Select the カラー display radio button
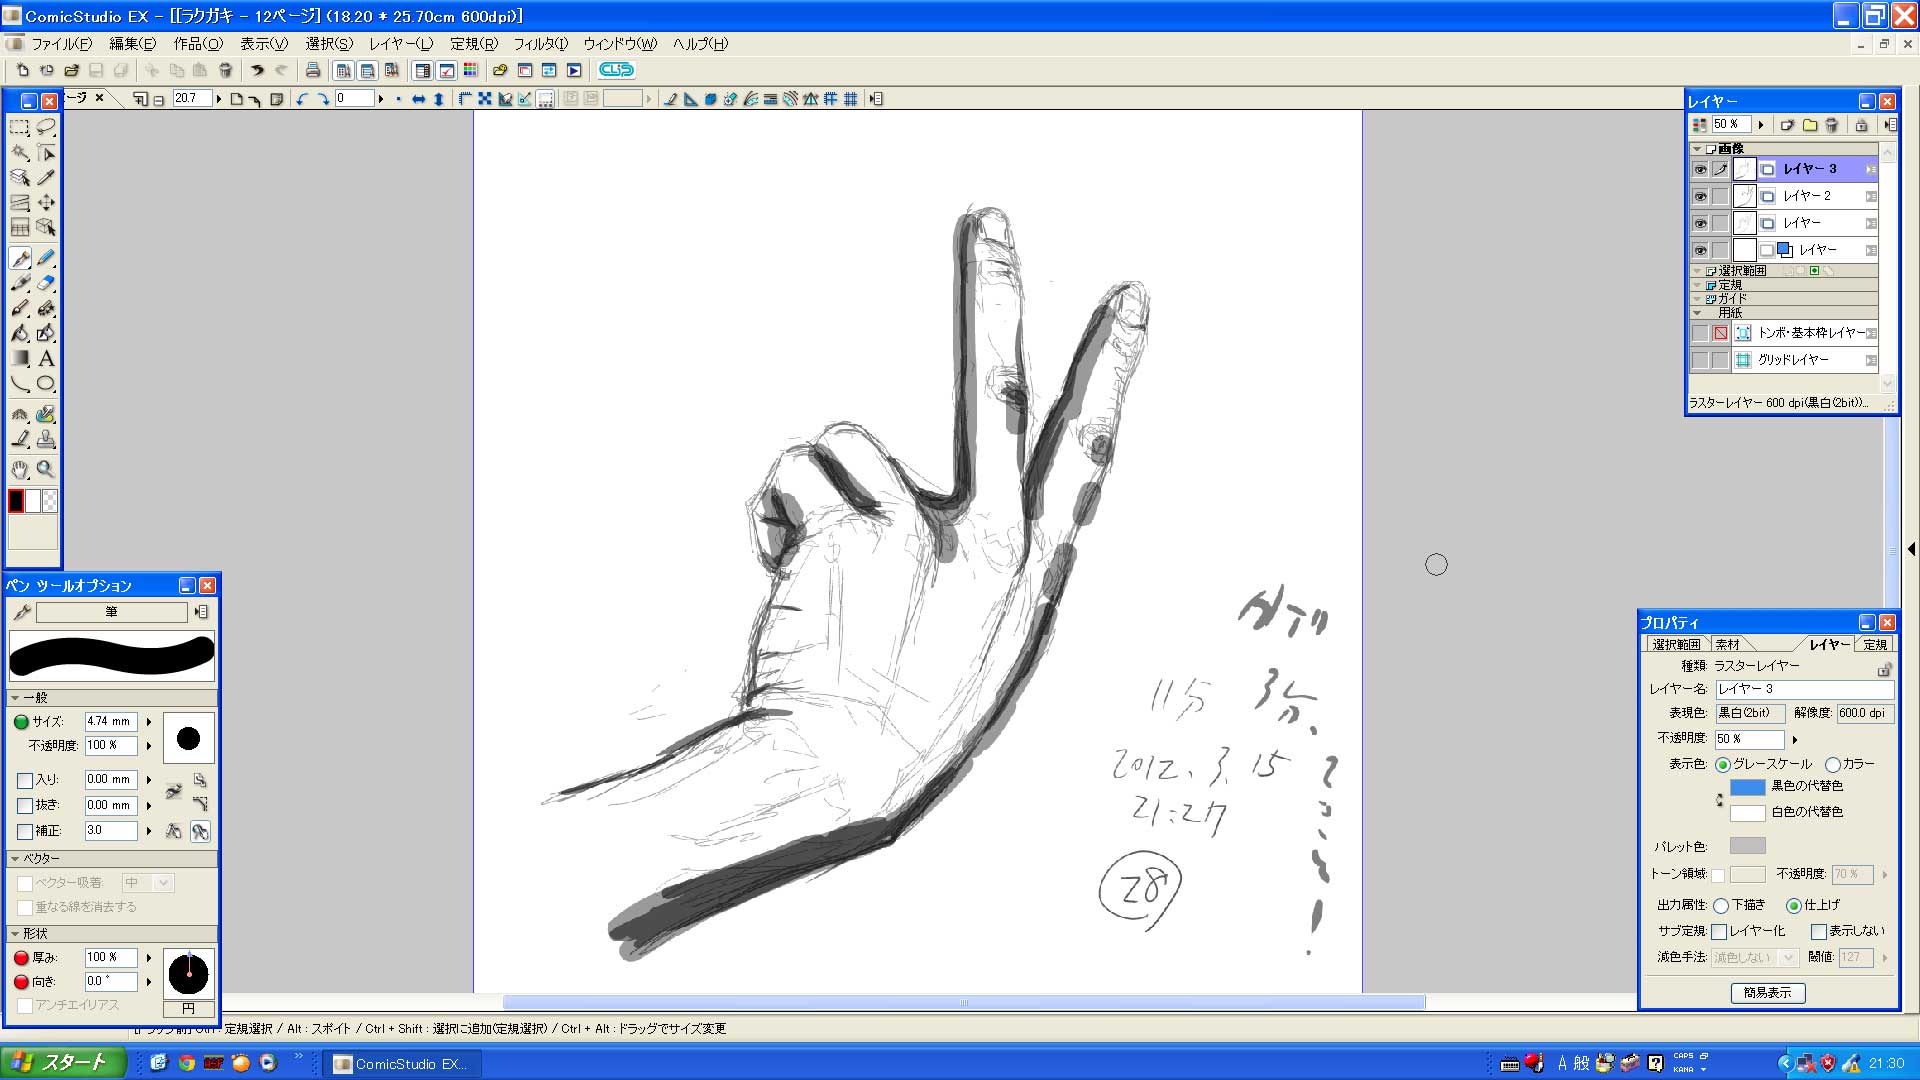The image size is (1920, 1080). pyautogui.click(x=1833, y=764)
